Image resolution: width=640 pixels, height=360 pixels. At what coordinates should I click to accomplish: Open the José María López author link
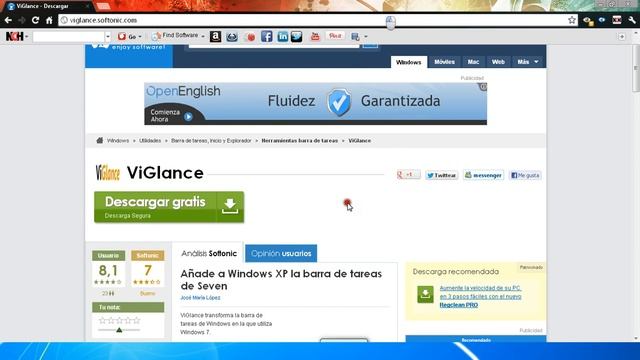coord(200,298)
